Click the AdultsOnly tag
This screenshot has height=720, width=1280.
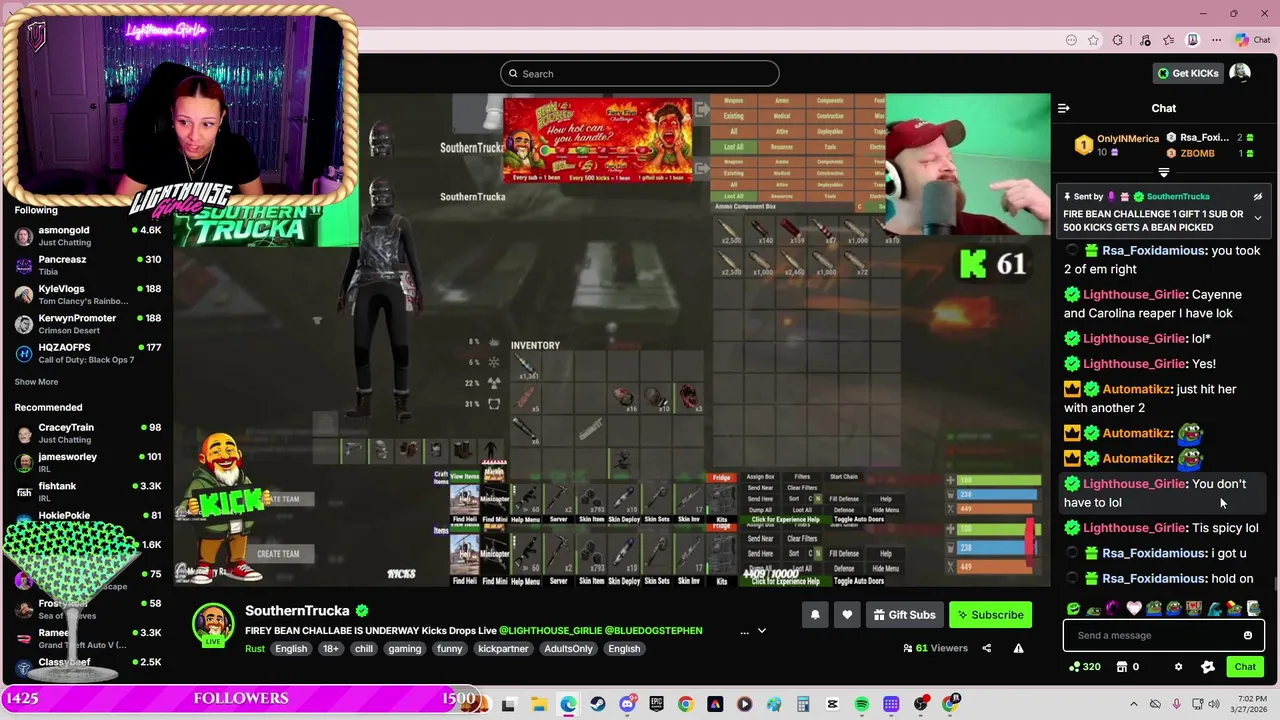(x=569, y=649)
